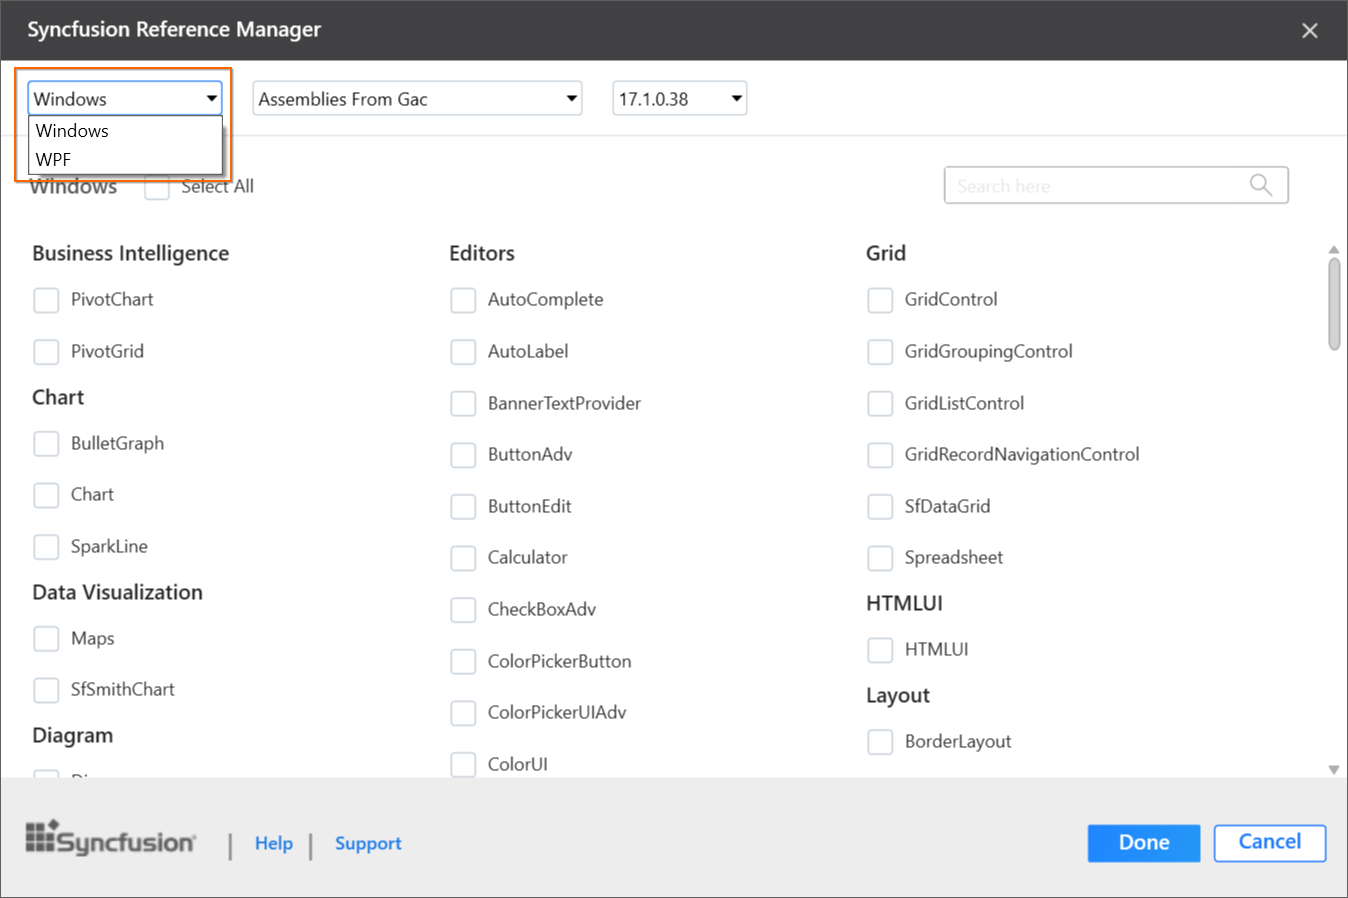
Task: Enable the AutoComplete checkbox
Action: pyautogui.click(x=463, y=300)
